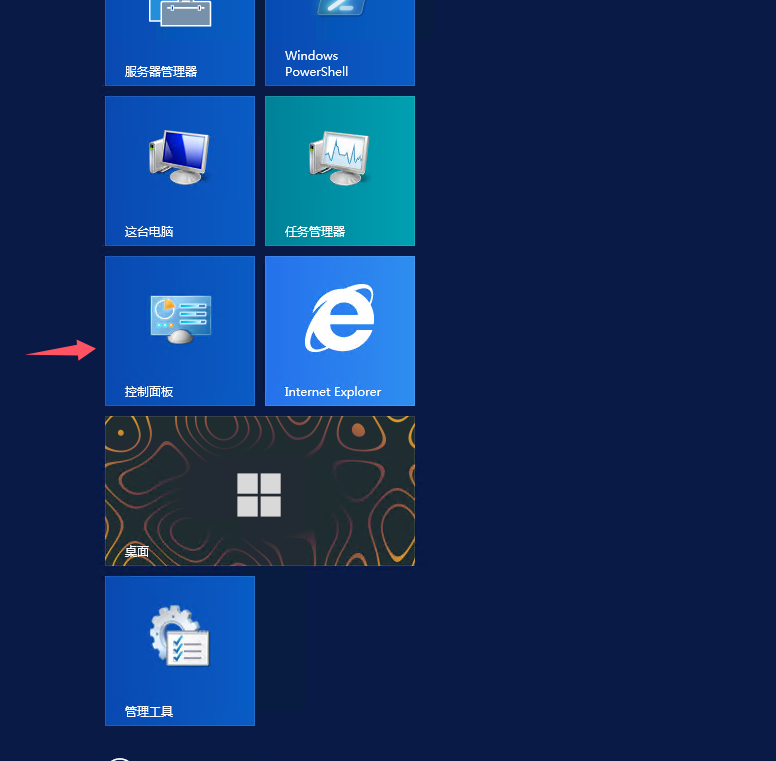Start 任务管理器 (Task Manager) via its icon
This screenshot has height=761, width=776.
[340, 157]
